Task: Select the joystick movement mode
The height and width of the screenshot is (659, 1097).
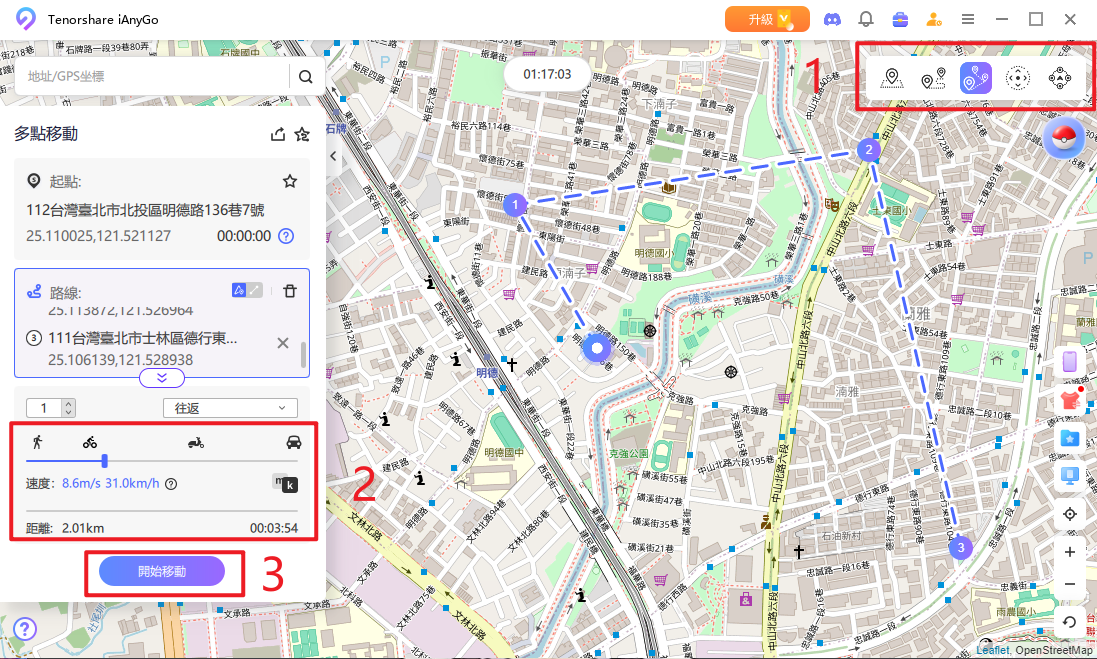Action: pyautogui.click(x=1017, y=78)
